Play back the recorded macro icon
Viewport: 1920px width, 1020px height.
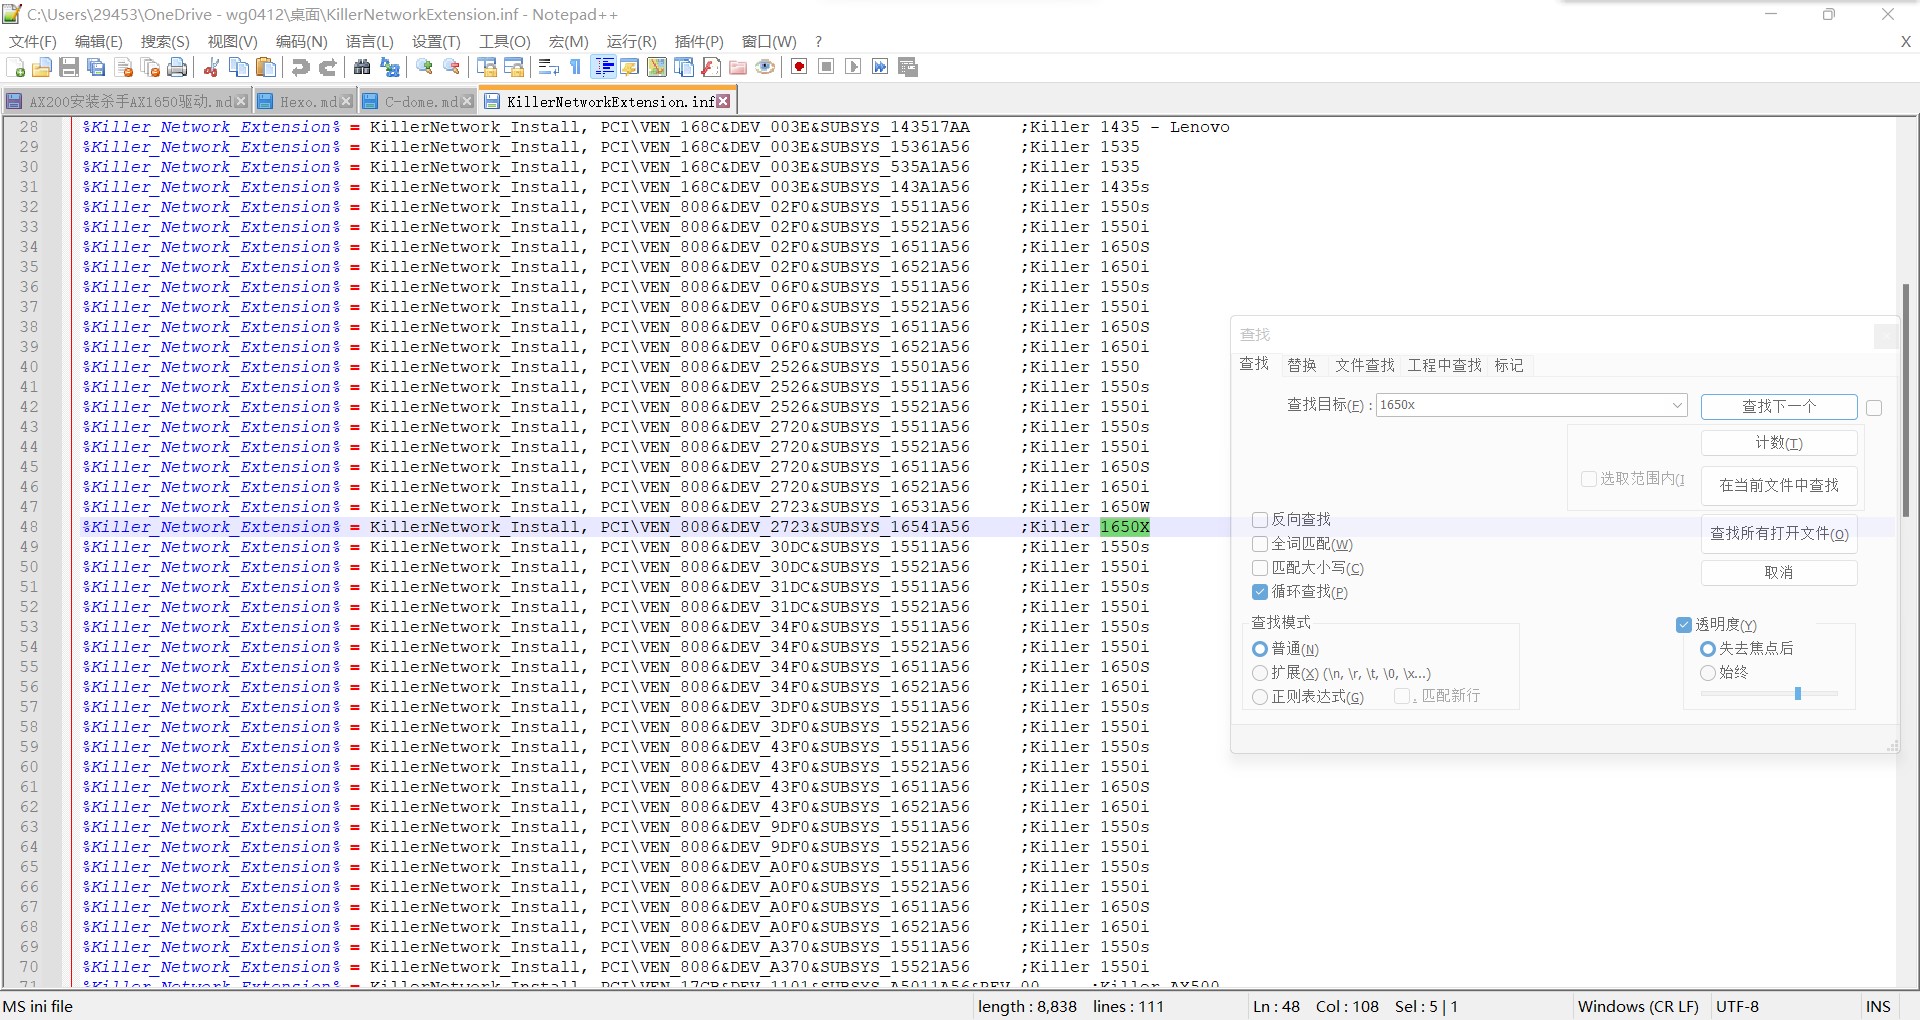[853, 67]
